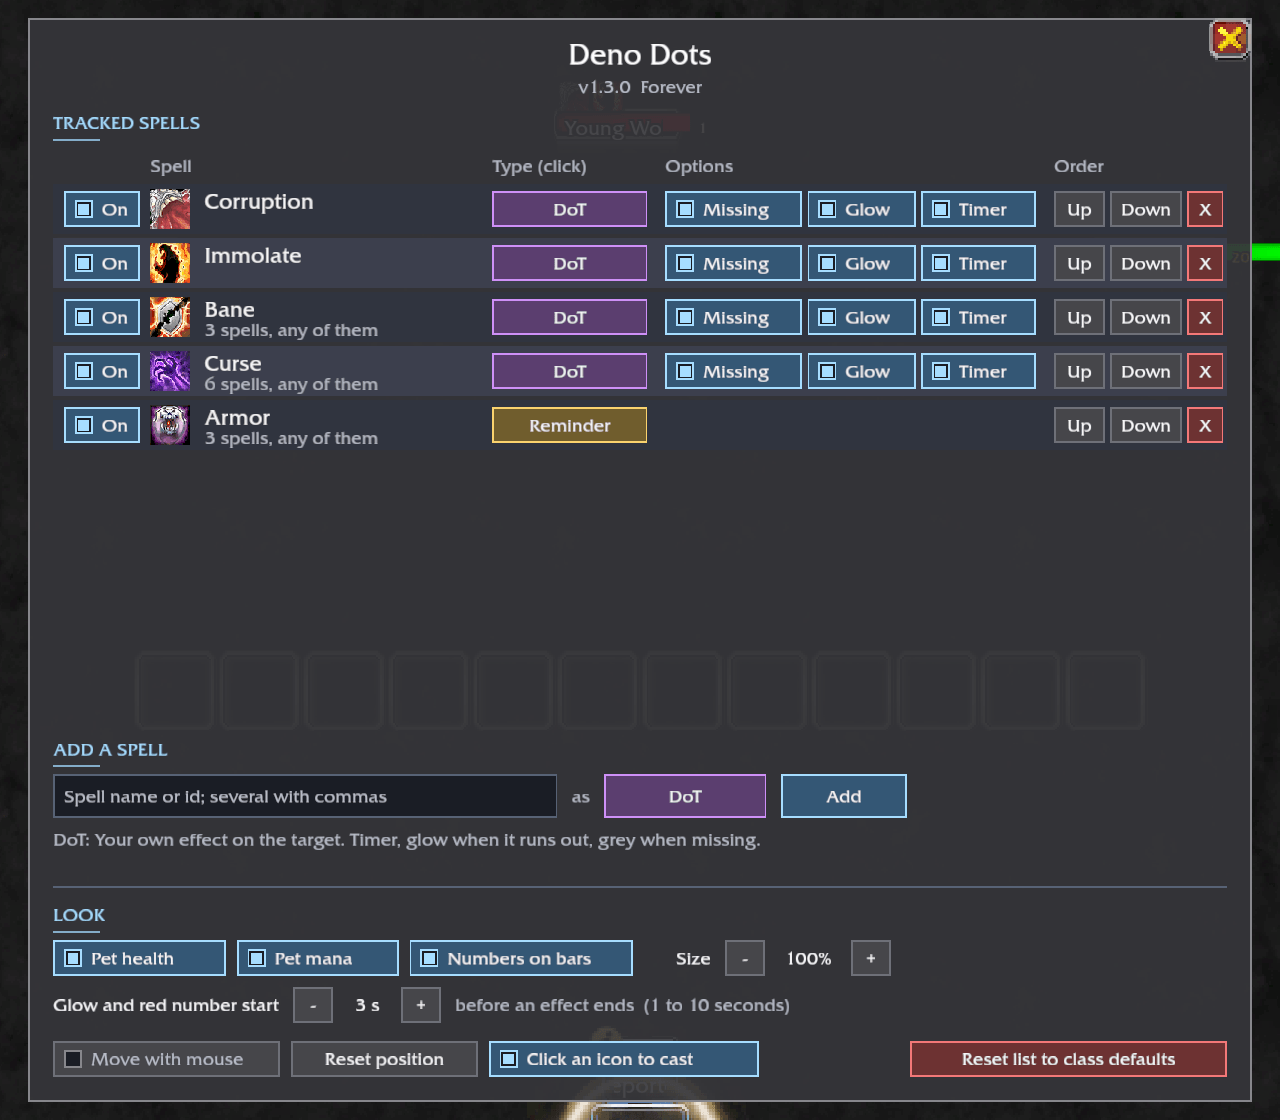Click the Reset position button
The height and width of the screenshot is (1120, 1280).
tap(384, 1059)
